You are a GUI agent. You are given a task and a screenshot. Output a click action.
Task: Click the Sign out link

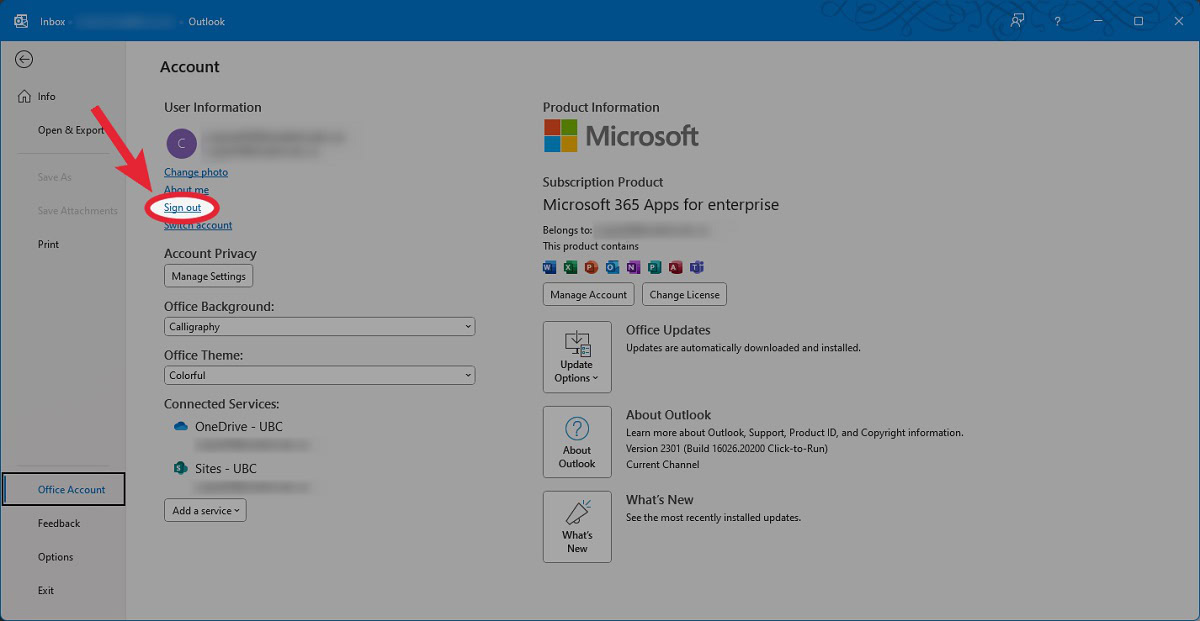(183, 208)
